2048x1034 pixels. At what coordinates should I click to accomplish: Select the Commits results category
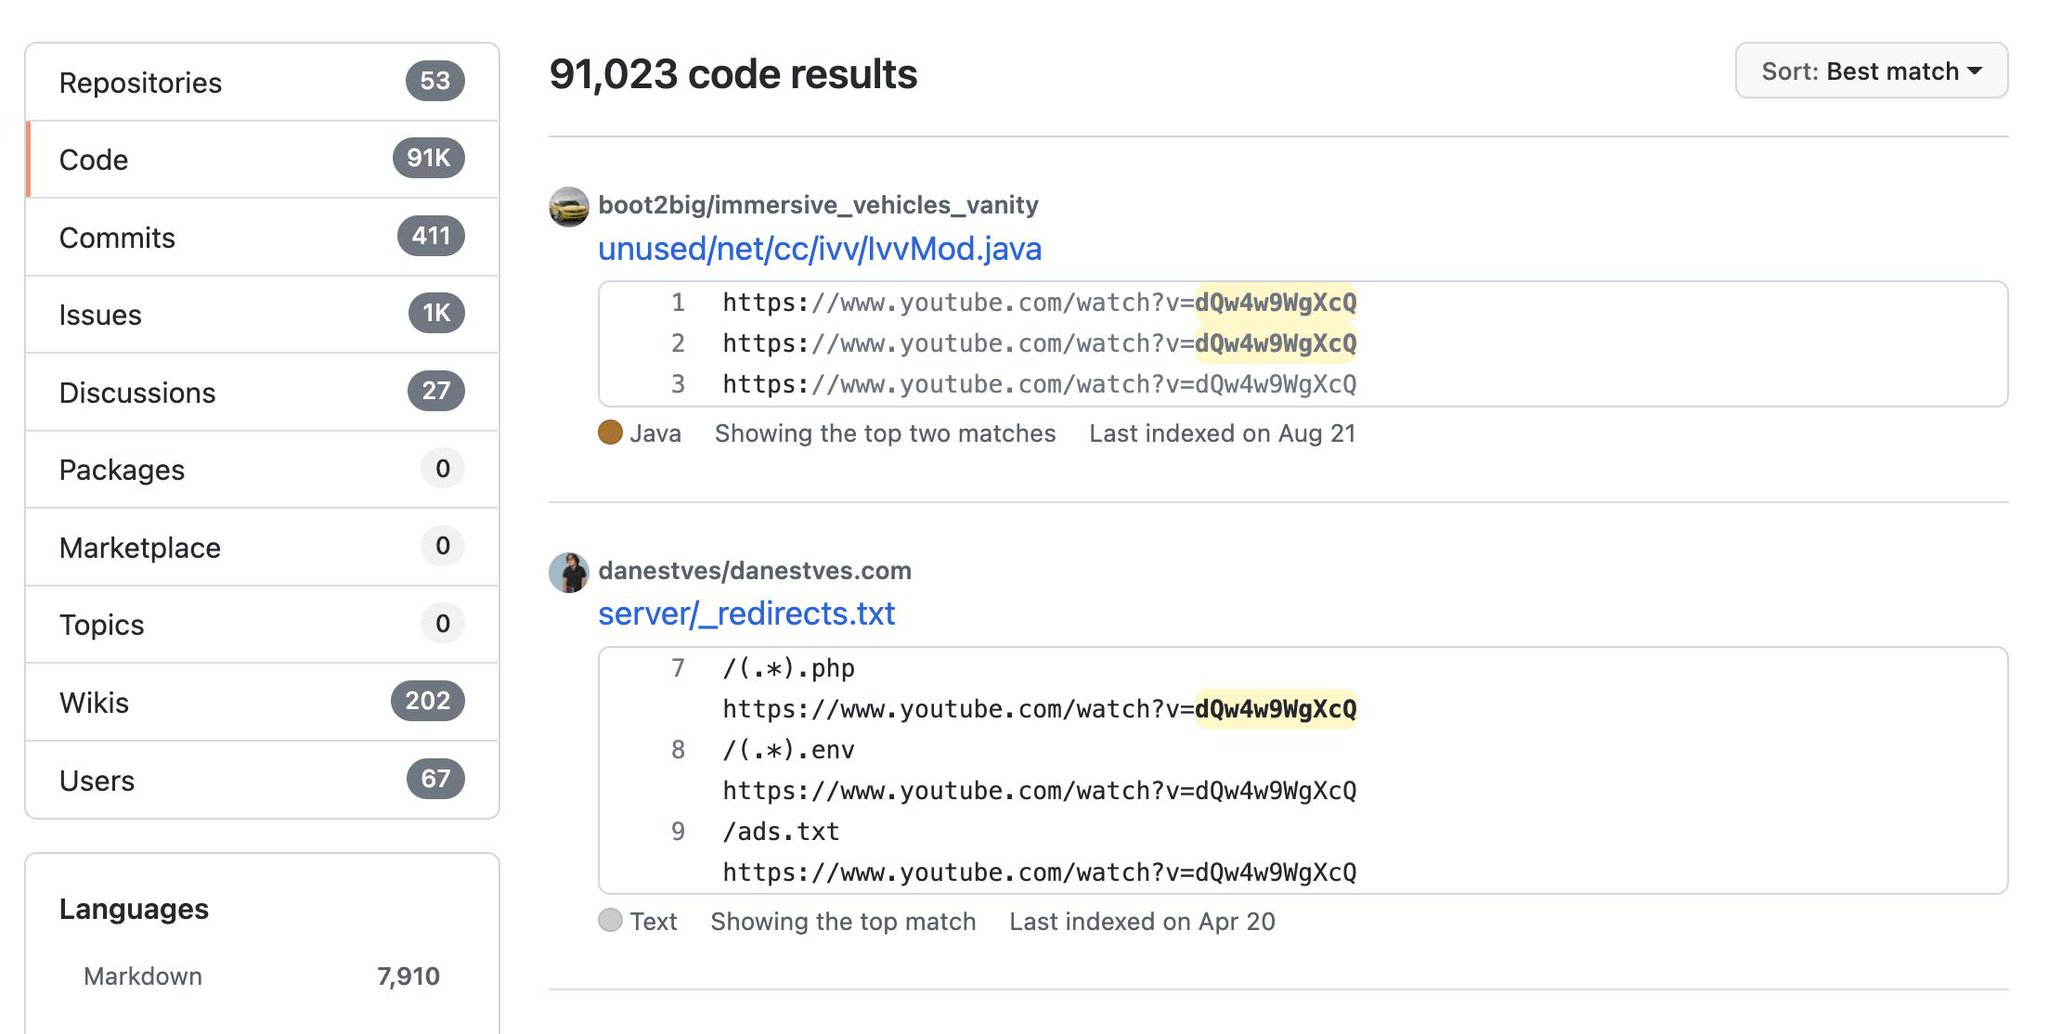(x=262, y=237)
